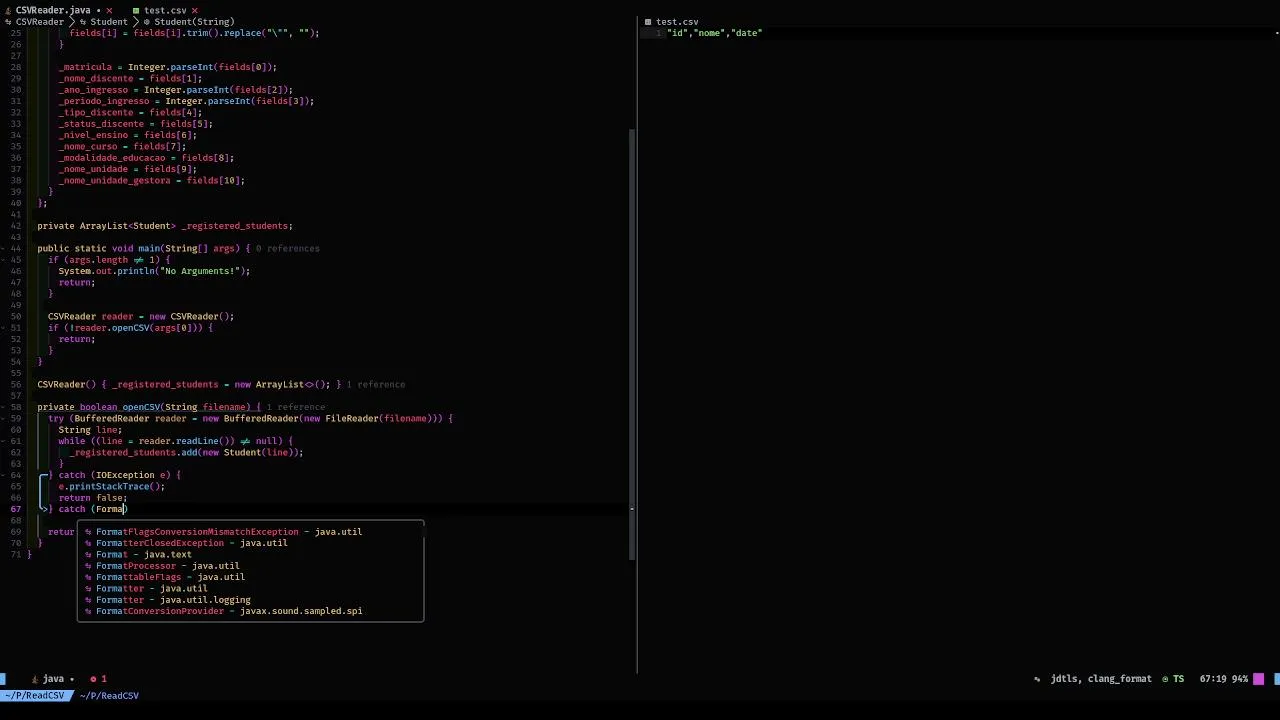Close the test.csv tab

point(193,10)
